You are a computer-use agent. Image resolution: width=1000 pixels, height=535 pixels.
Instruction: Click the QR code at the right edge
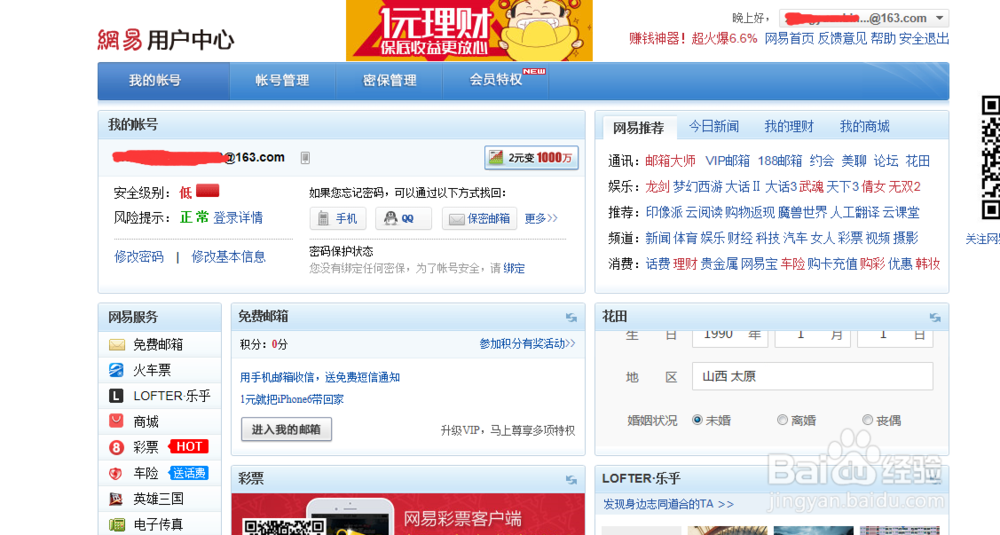(990, 157)
